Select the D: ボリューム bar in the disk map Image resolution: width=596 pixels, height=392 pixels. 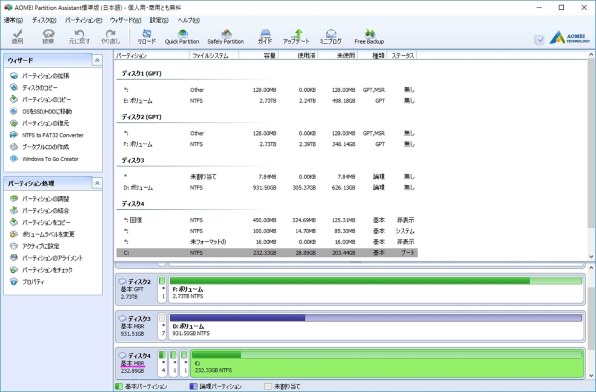[376, 326]
